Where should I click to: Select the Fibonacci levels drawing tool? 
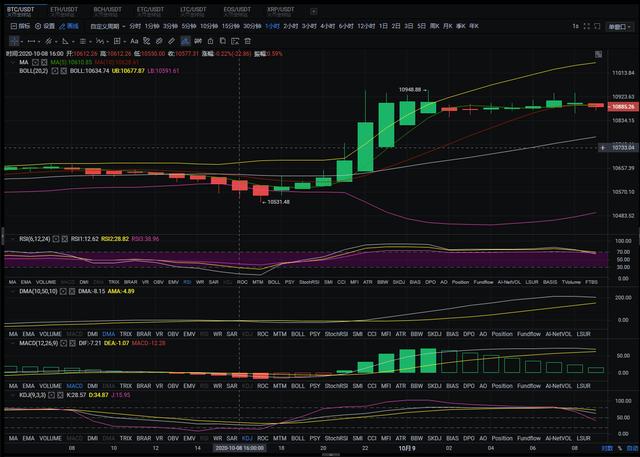point(83,41)
